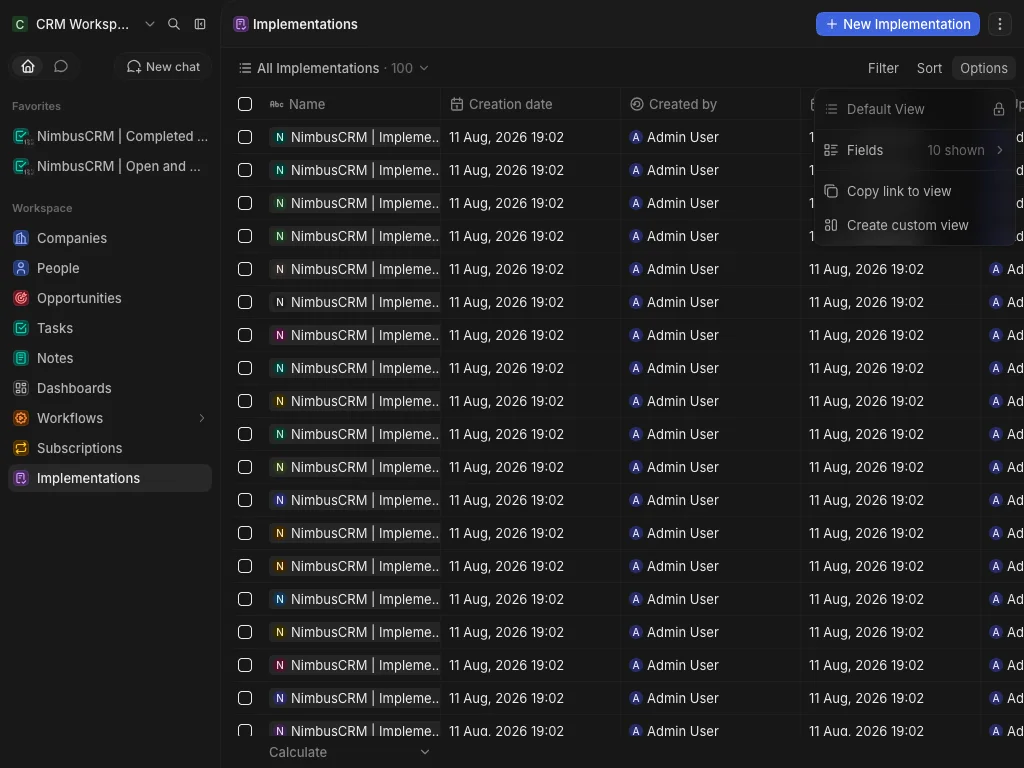
Task: Check the sixth row's checkbox
Action: [x=245, y=302]
